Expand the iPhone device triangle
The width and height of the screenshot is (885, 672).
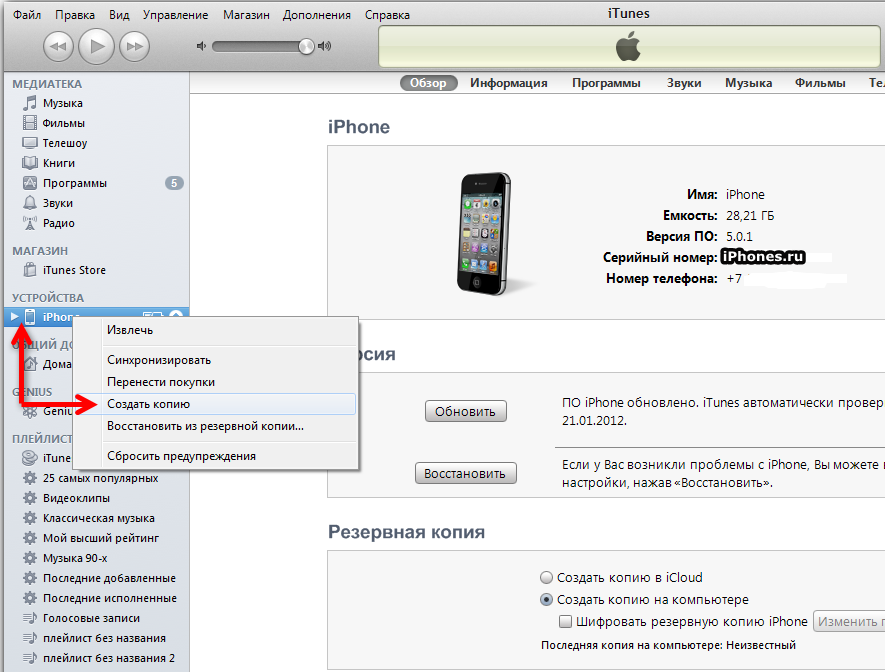point(15,317)
